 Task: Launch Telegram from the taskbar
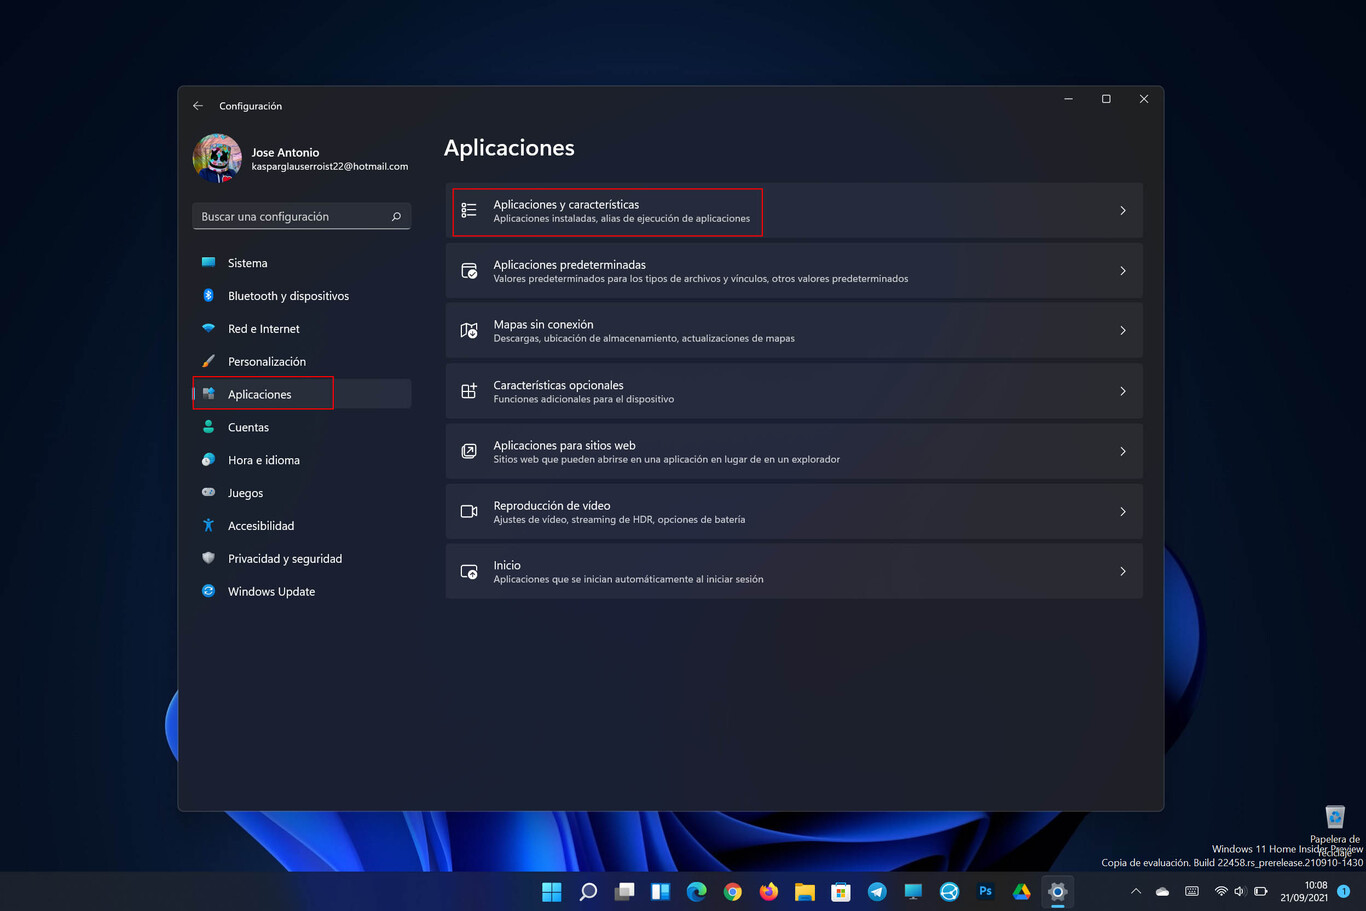click(x=877, y=891)
